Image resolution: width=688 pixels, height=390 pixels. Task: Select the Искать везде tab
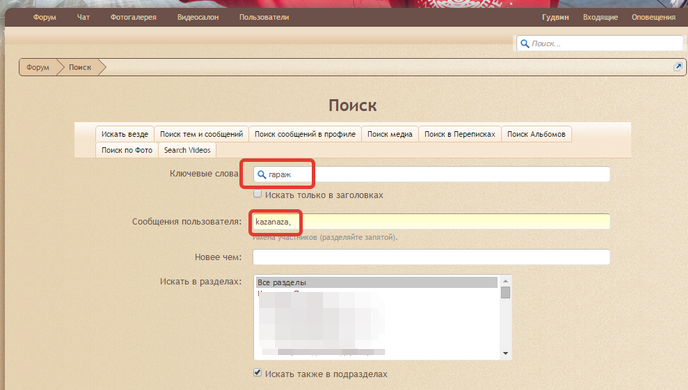click(x=125, y=134)
